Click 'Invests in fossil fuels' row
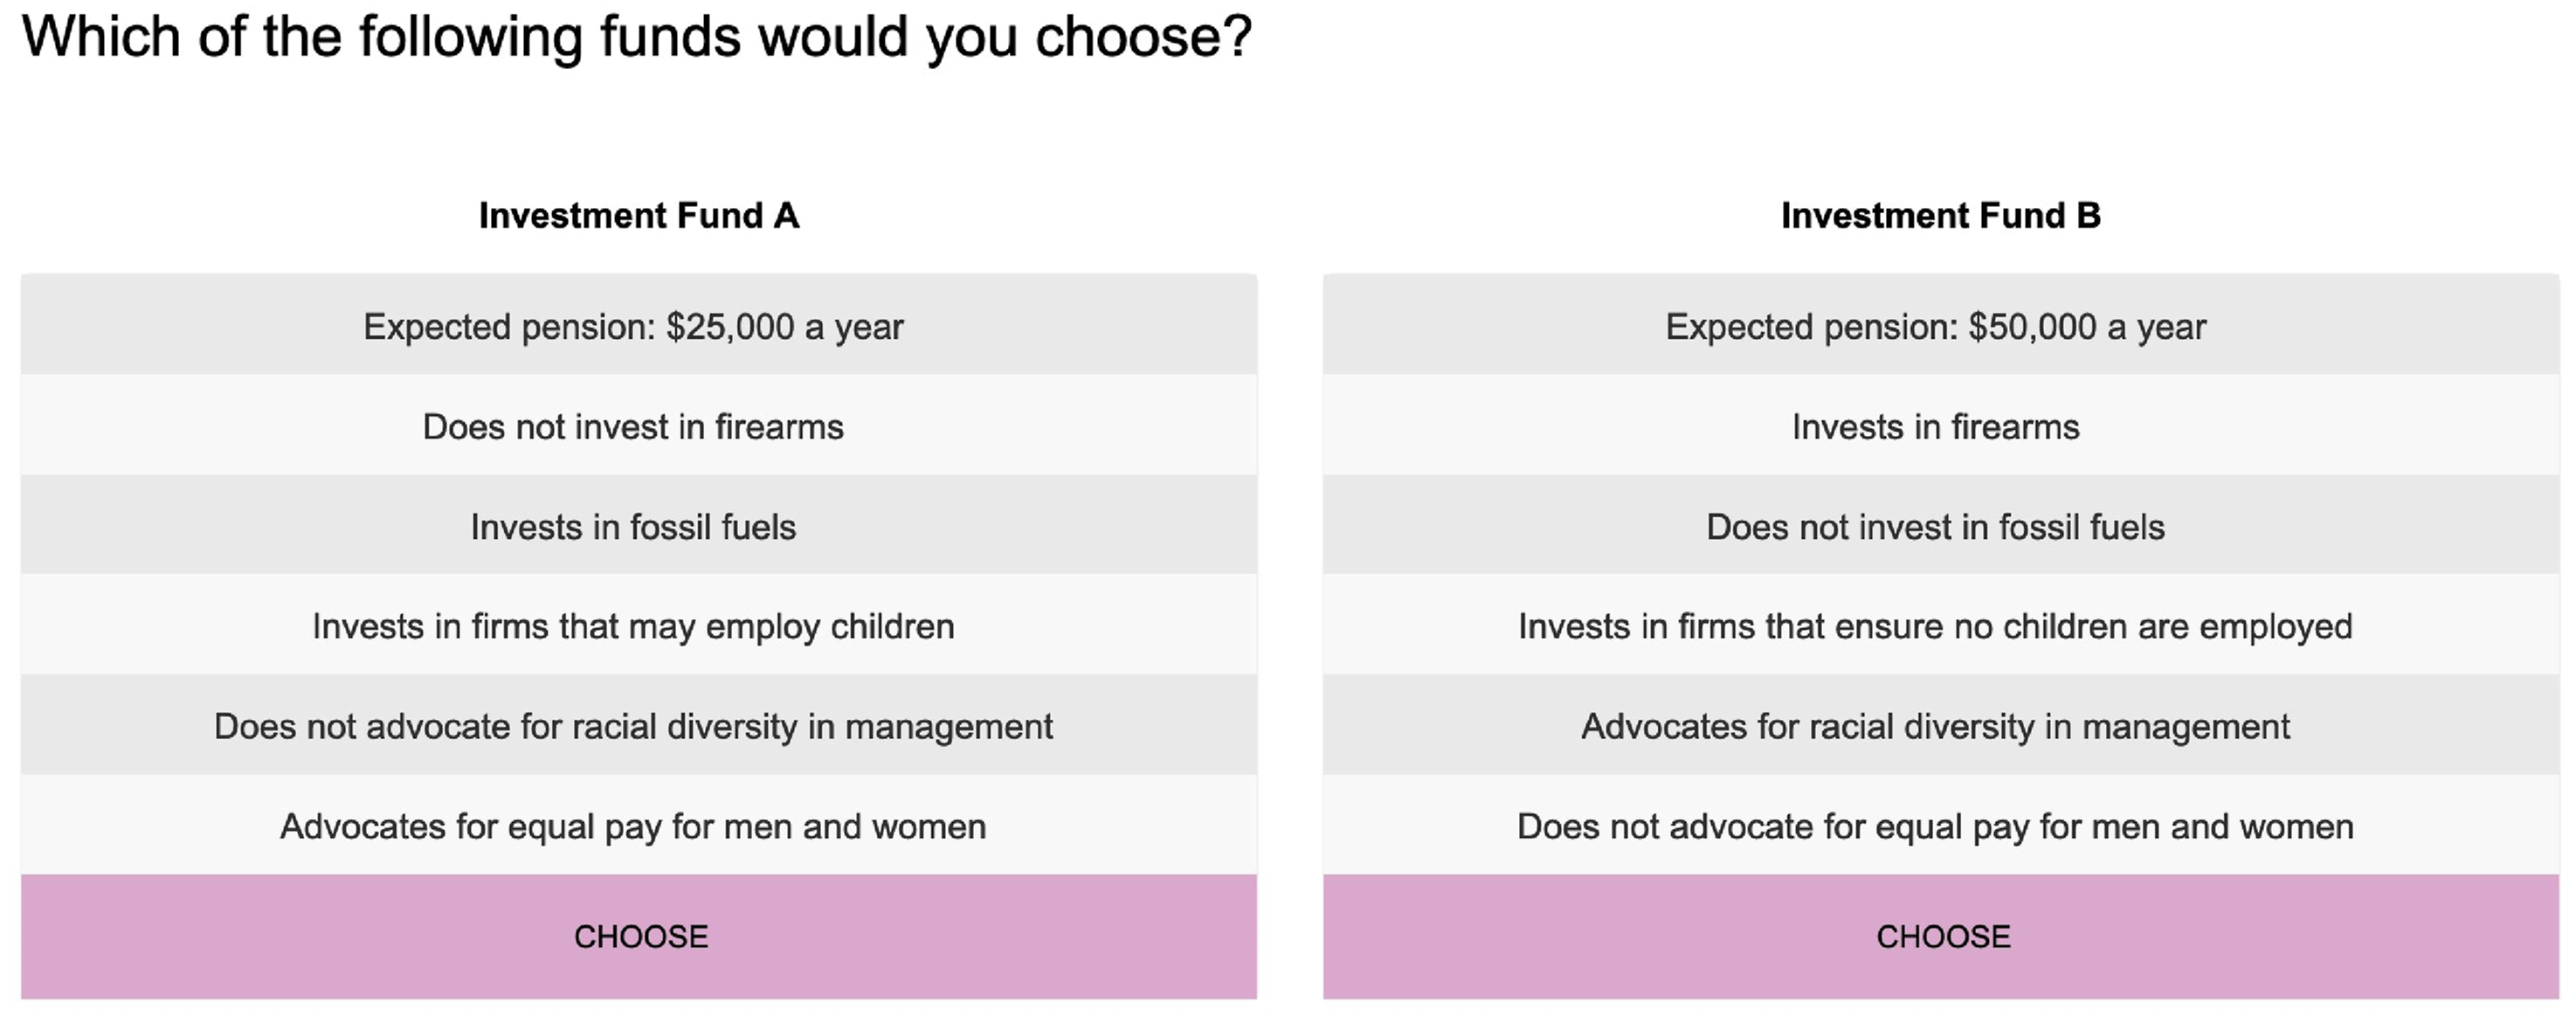 pyautogui.click(x=639, y=525)
